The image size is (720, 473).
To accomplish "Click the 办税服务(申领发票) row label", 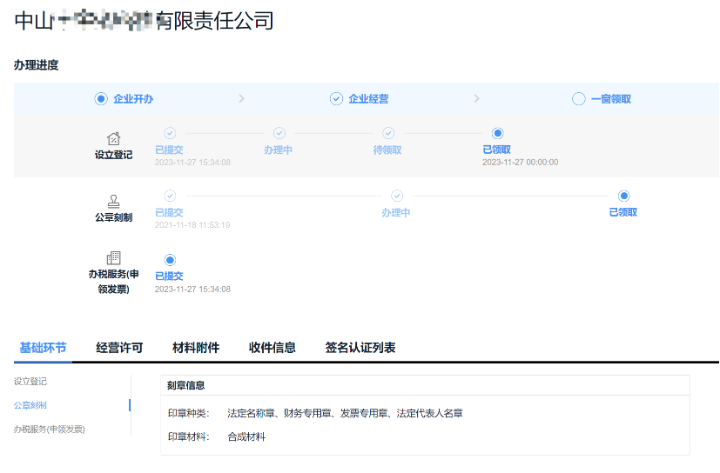I will pos(113,282).
